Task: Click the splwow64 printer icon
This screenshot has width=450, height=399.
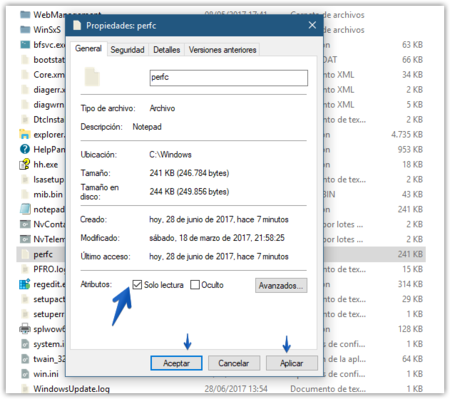Action: tap(25, 329)
